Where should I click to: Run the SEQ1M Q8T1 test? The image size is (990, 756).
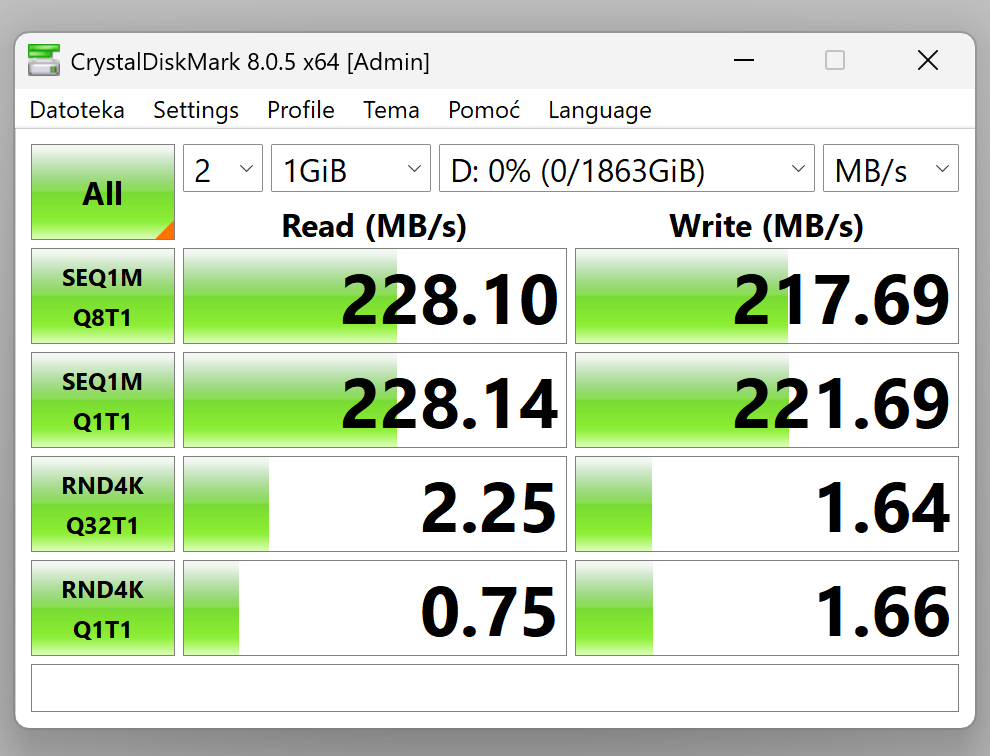click(x=102, y=296)
